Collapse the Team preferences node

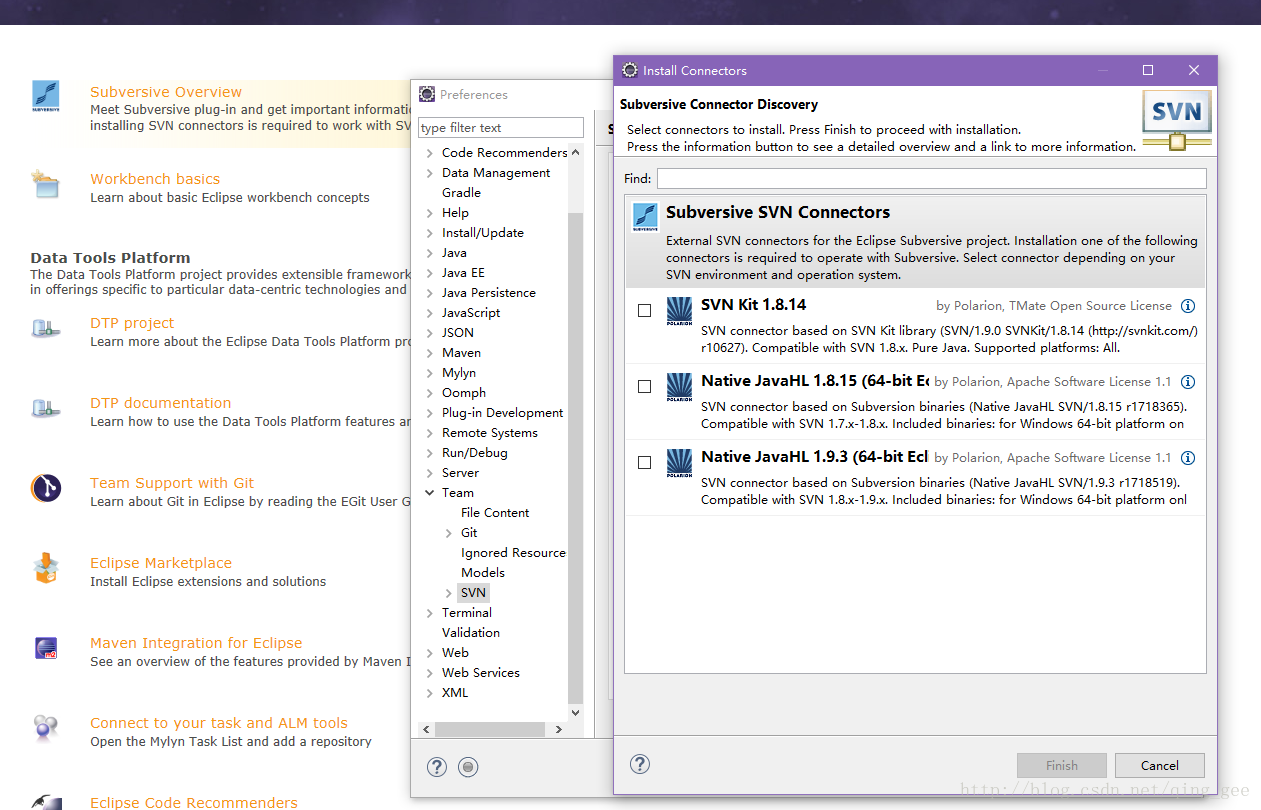tap(429, 493)
